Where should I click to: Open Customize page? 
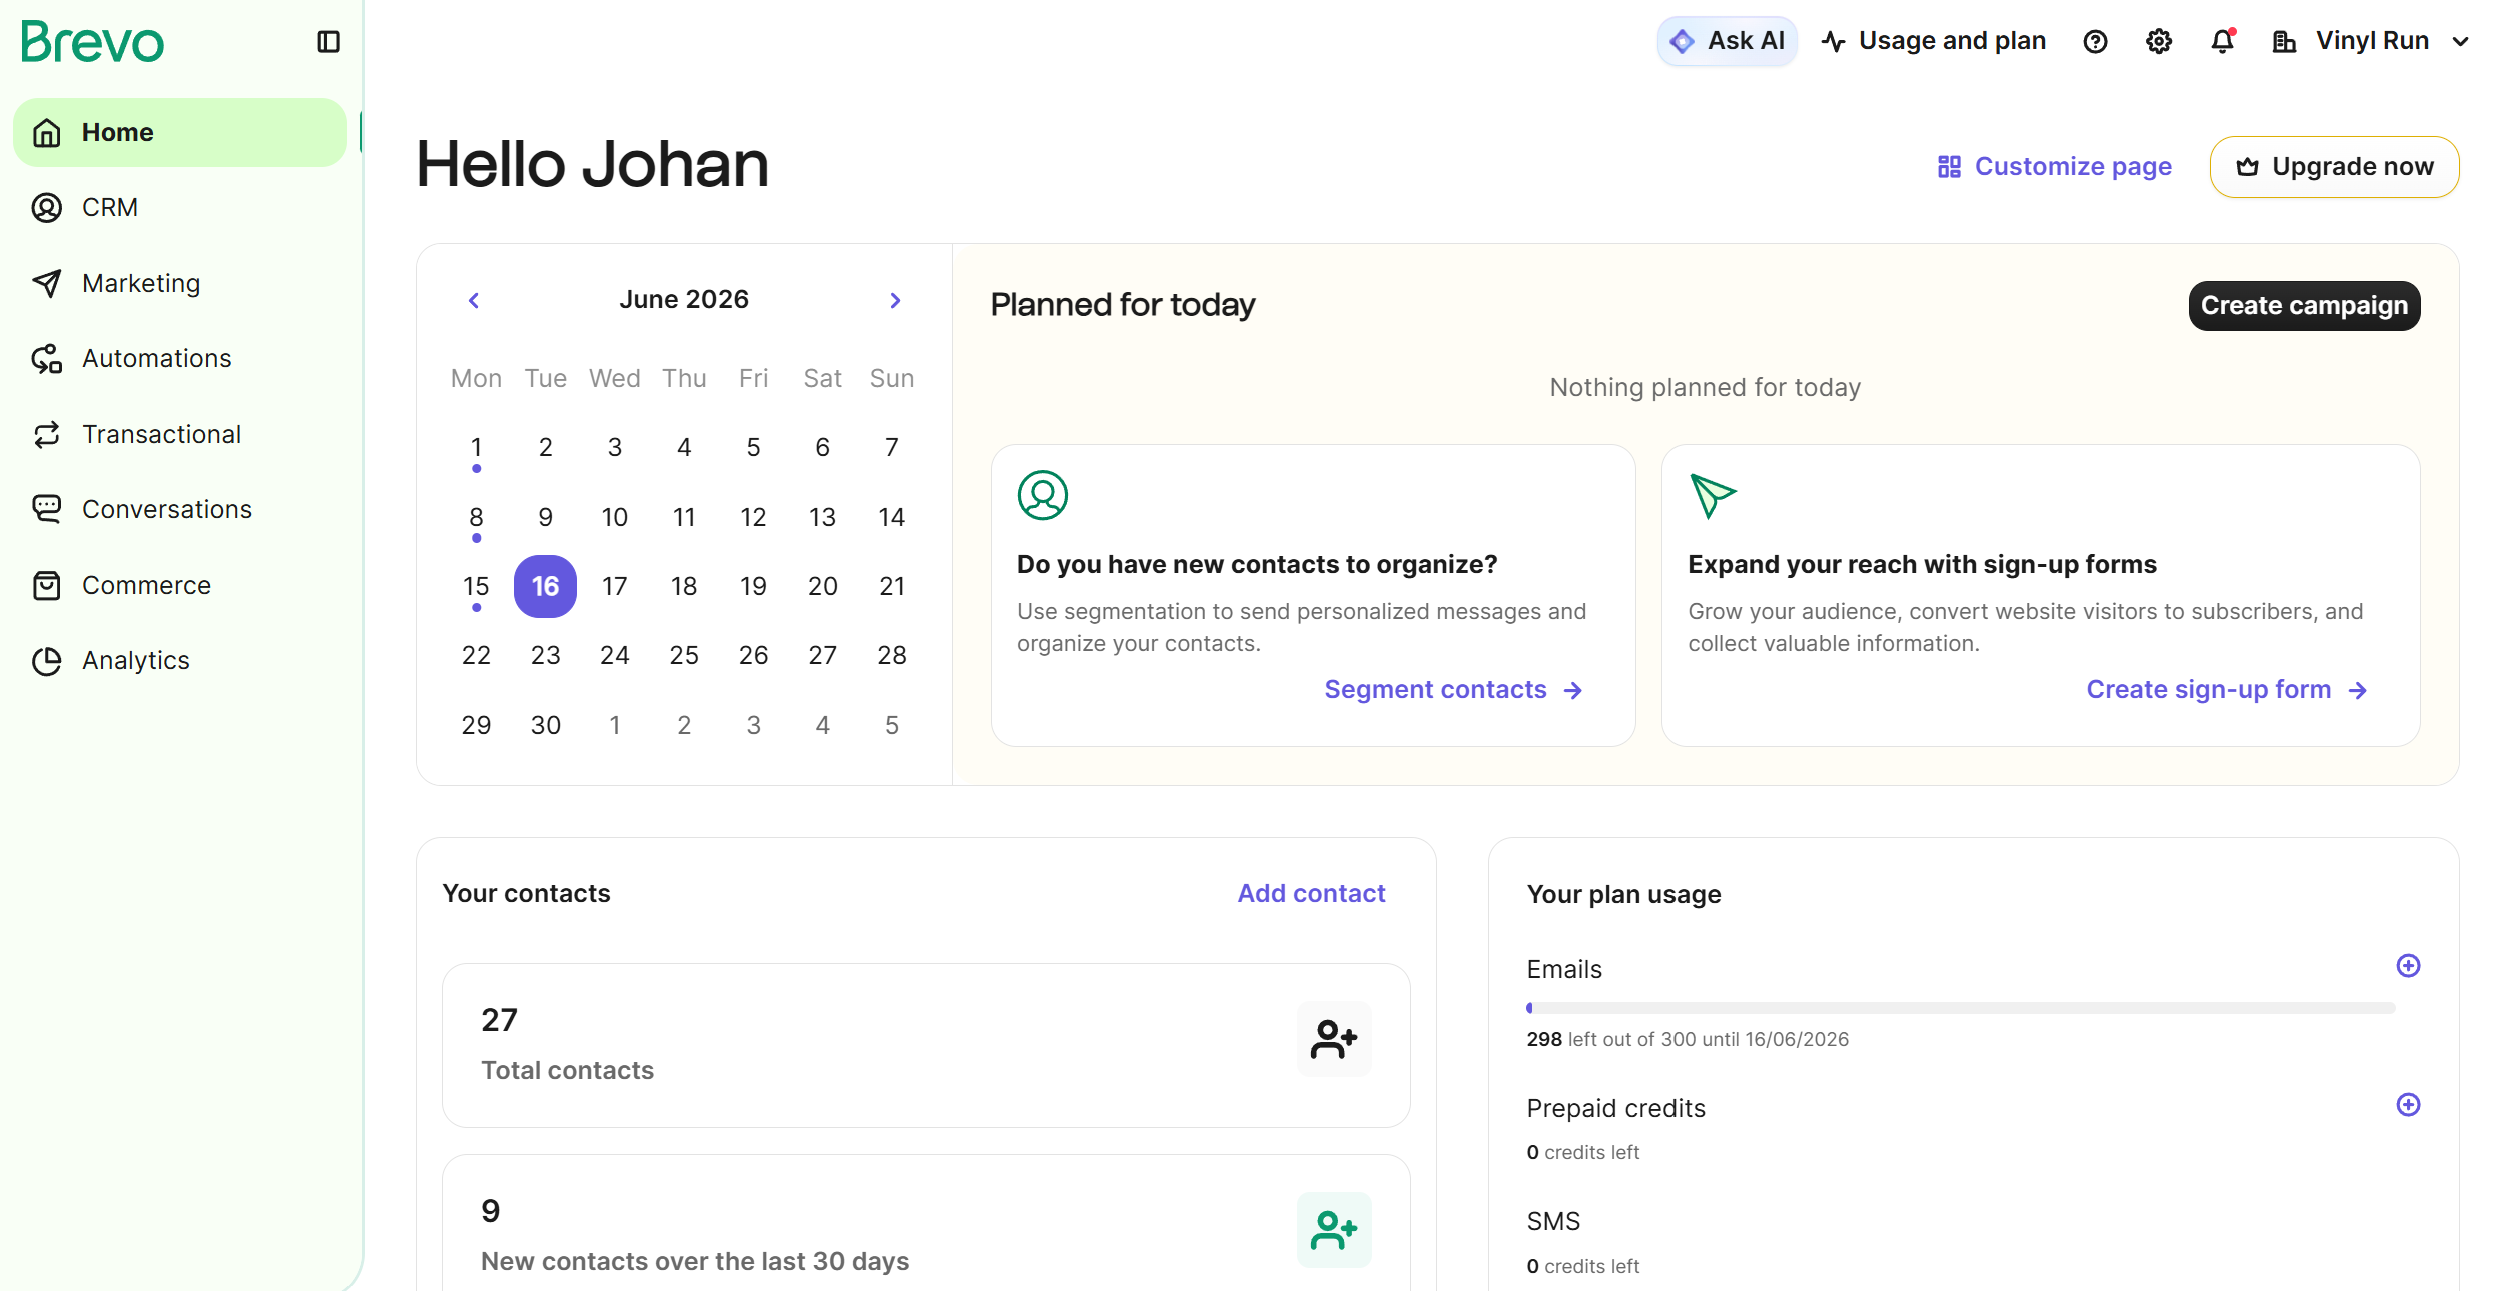[x=2054, y=166]
